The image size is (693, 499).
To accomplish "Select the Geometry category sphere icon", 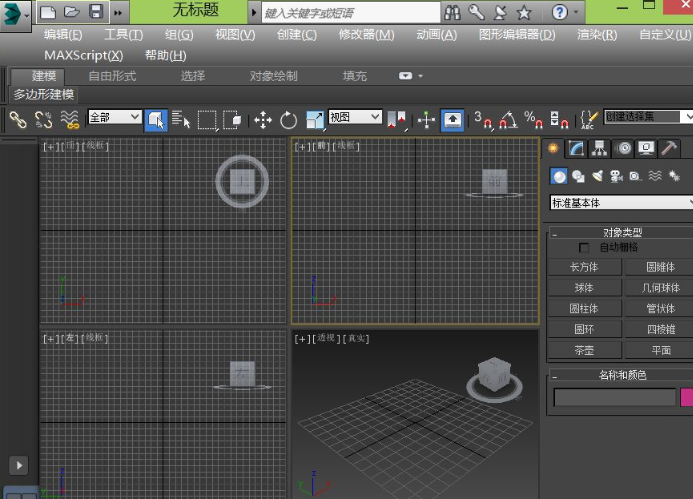I will click(559, 176).
